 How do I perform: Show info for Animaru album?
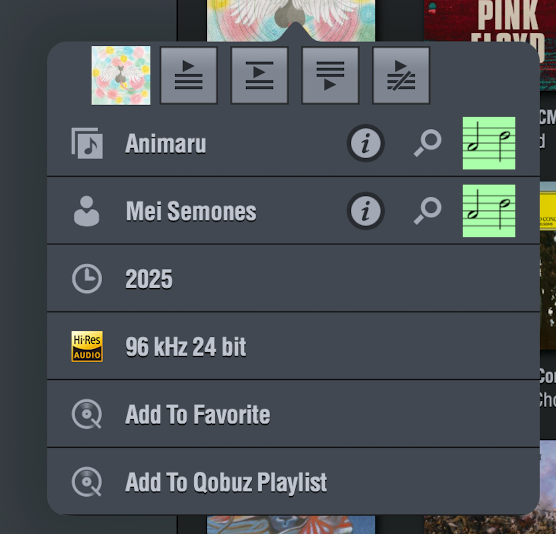pos(366,143)
